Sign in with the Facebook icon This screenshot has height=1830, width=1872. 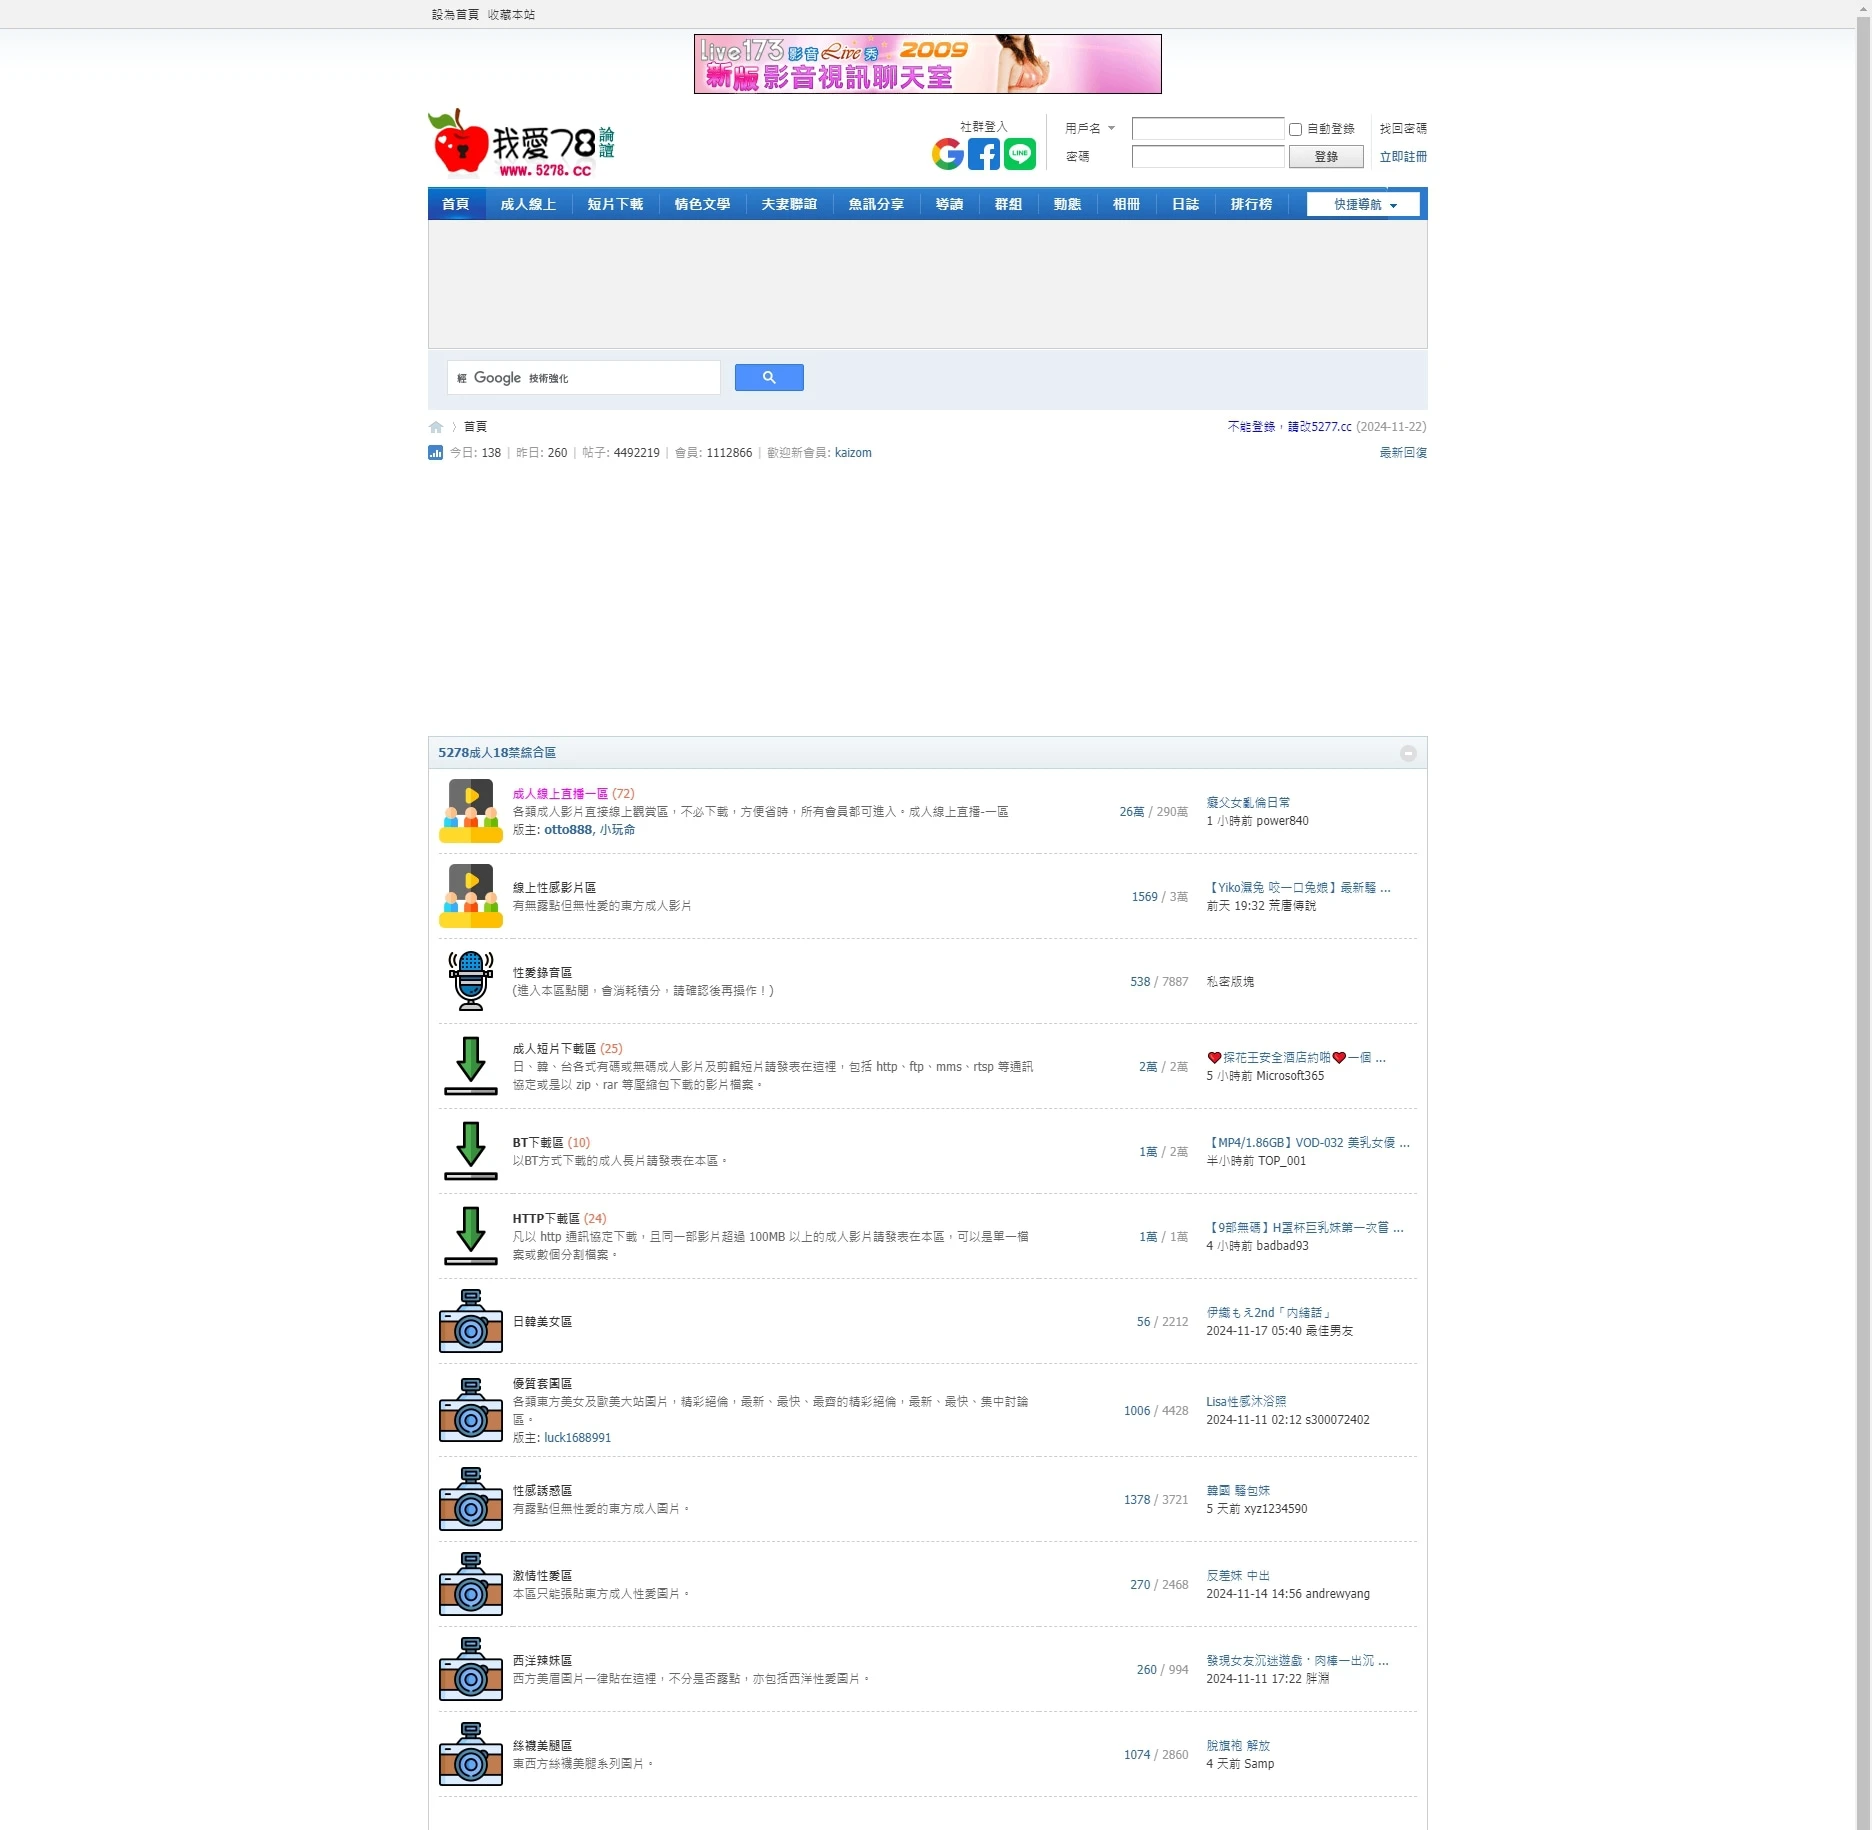(x=983, y=154)
